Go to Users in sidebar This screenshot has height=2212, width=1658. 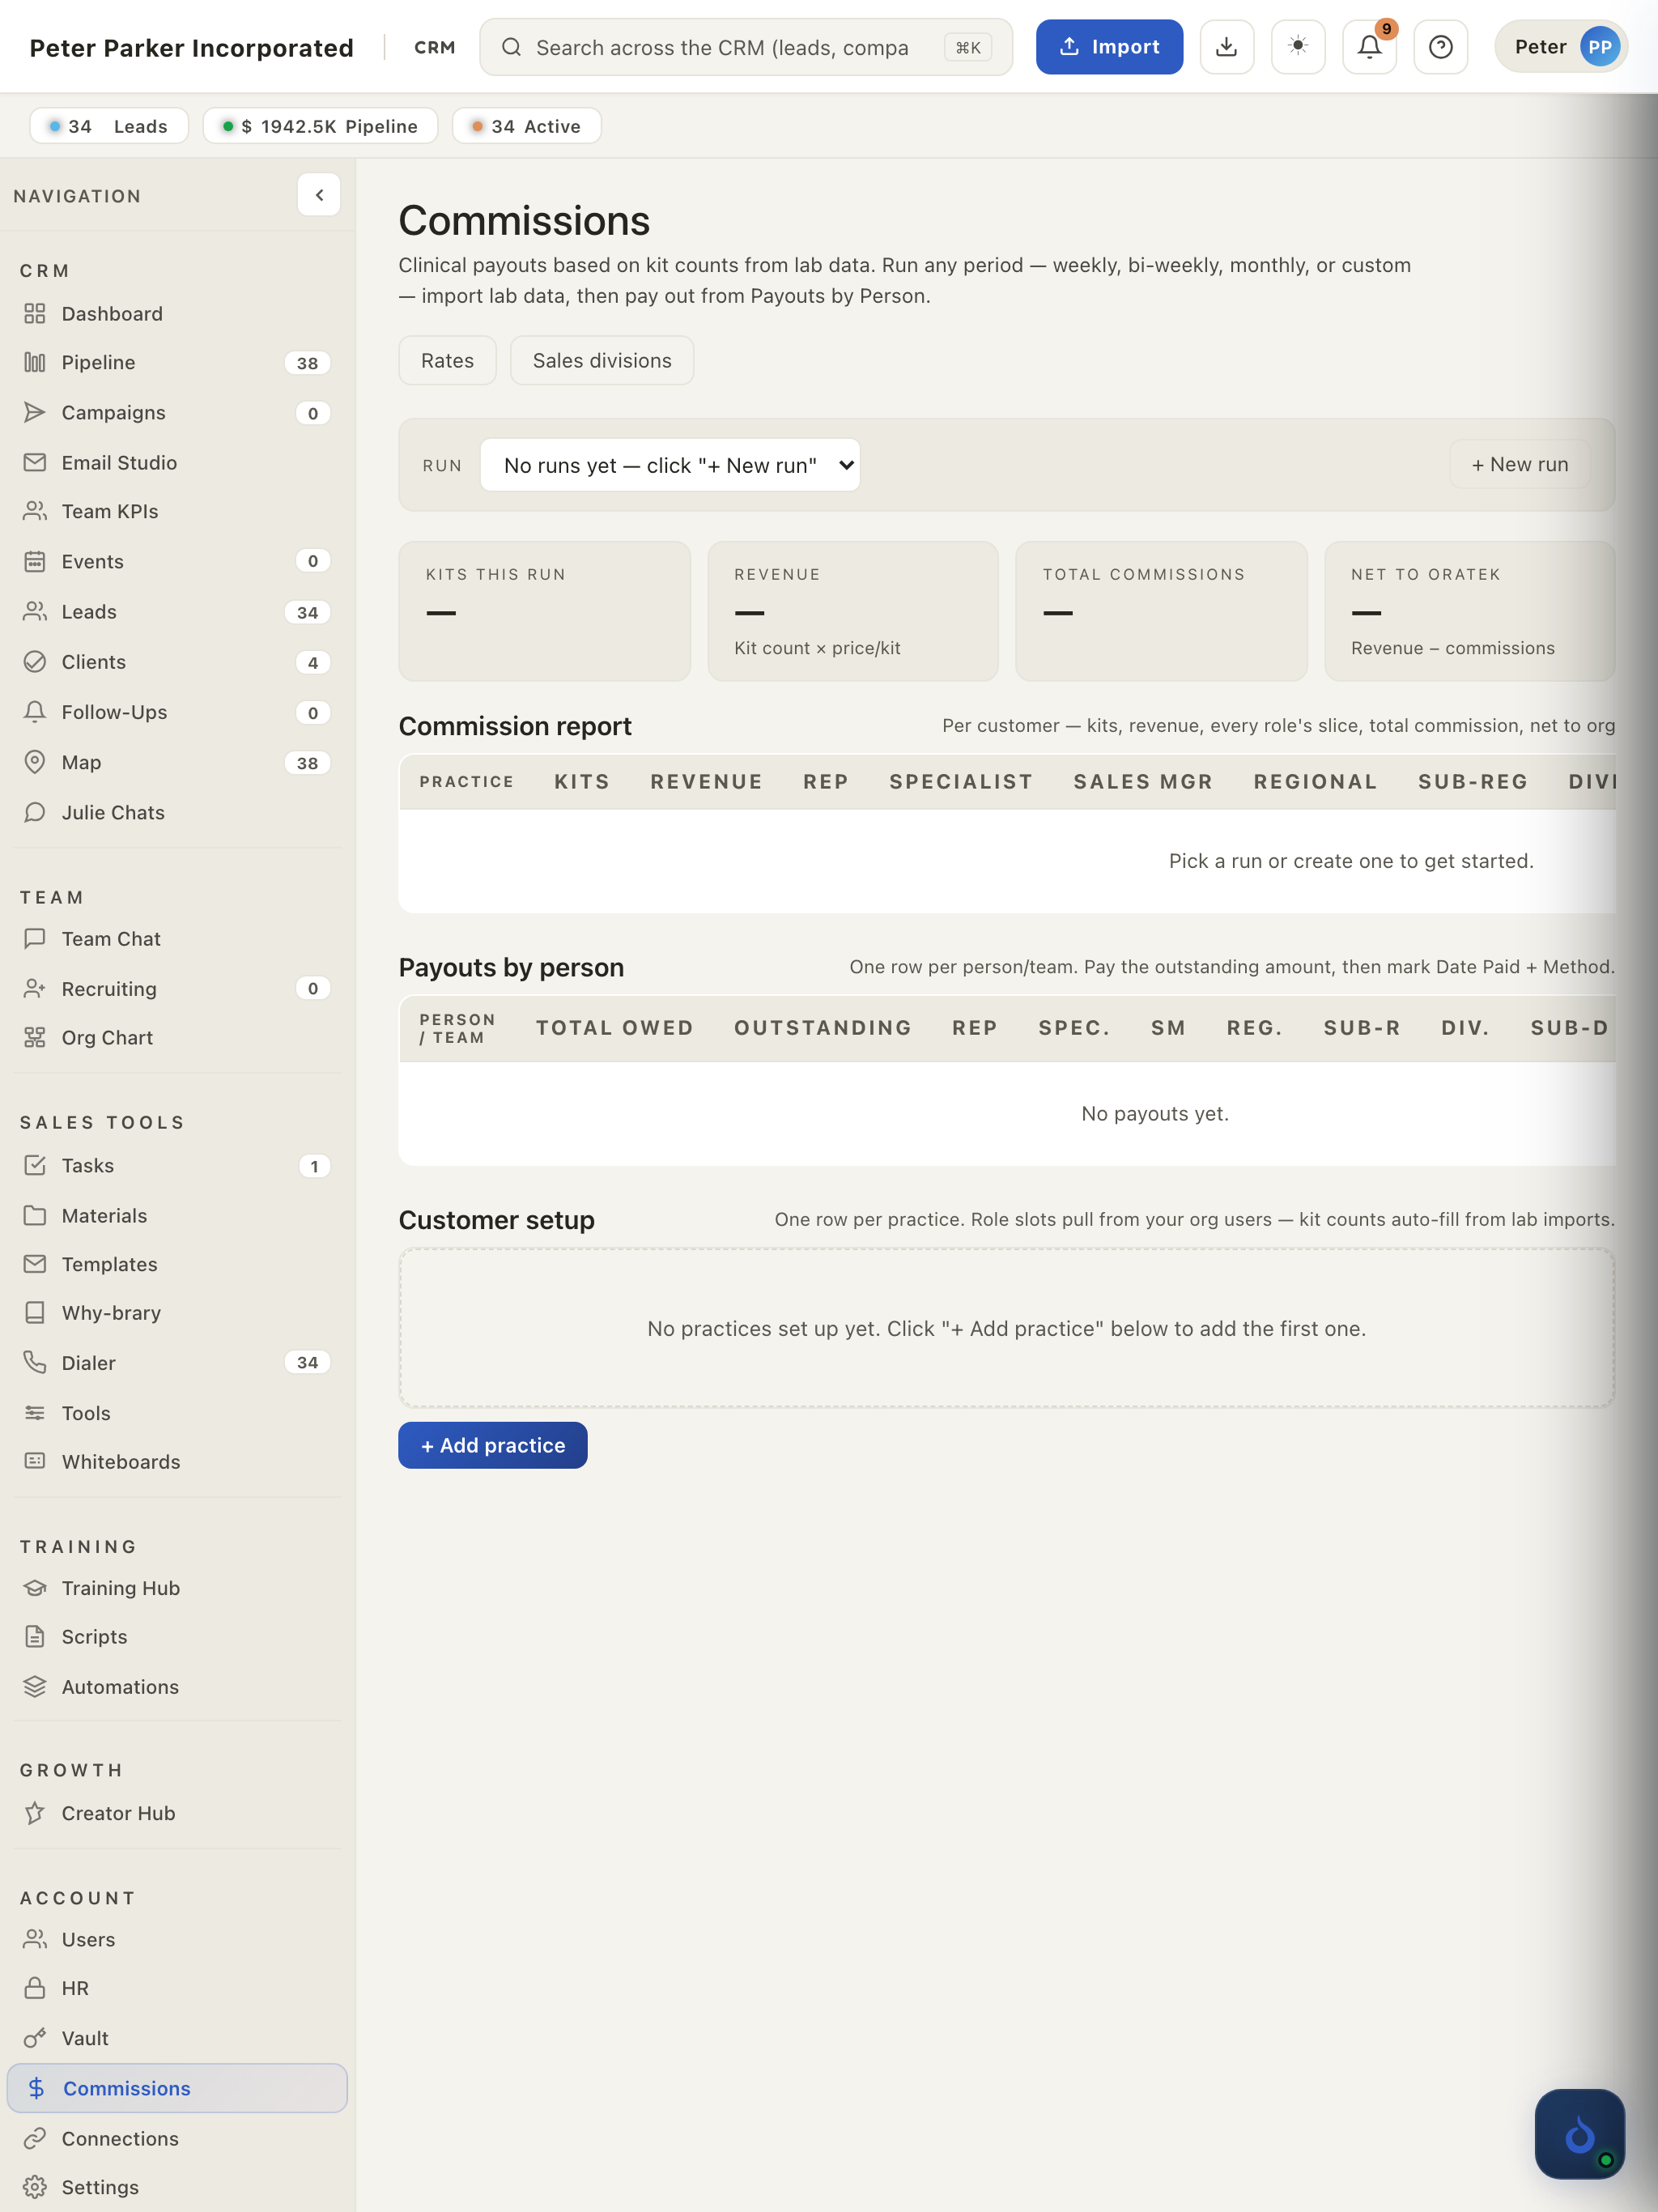(x=177, y=1939)
